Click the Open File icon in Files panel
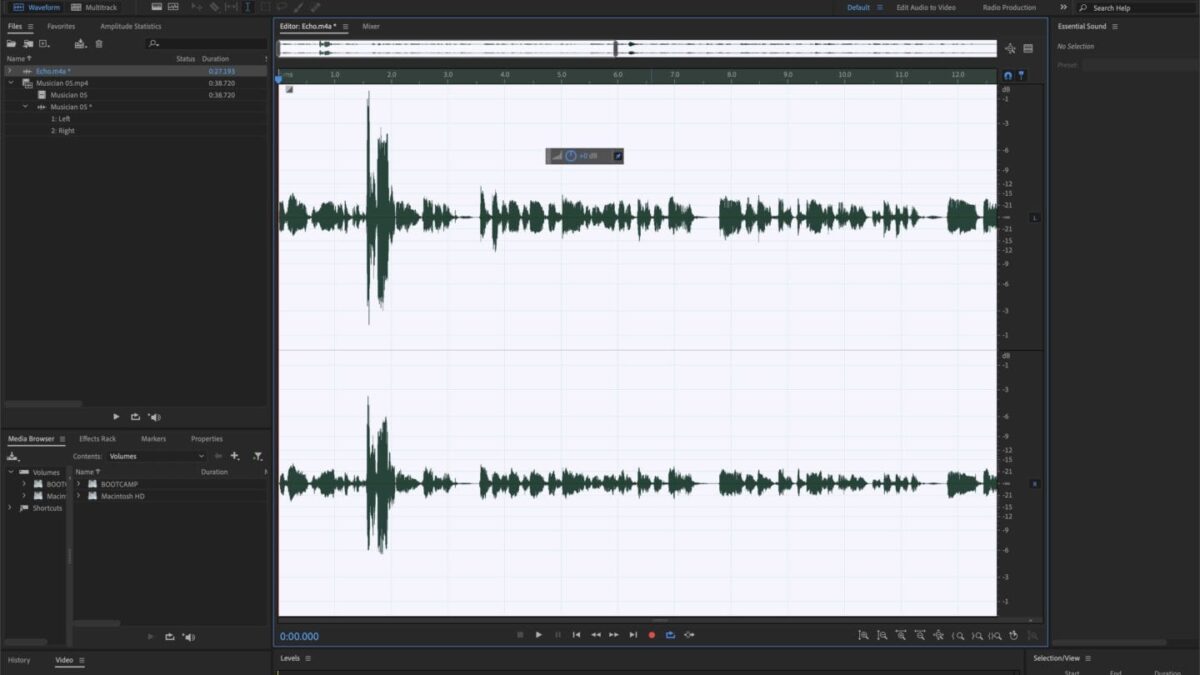The width and height of the screenshot is (1200, 675). click(x=12, y=43)
